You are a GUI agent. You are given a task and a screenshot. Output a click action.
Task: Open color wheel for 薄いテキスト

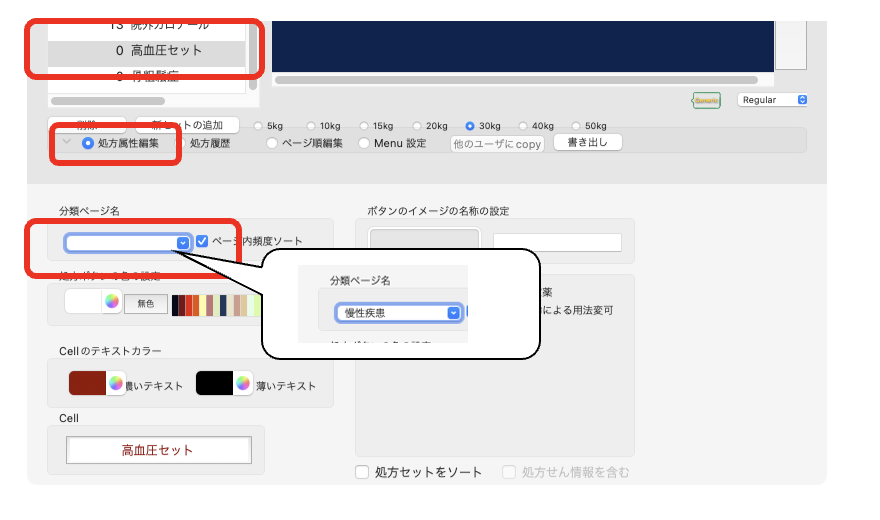(x=242, y=383)
